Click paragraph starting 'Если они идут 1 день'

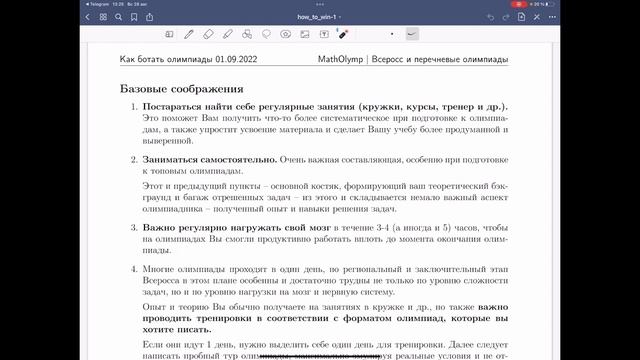point(325,350)
